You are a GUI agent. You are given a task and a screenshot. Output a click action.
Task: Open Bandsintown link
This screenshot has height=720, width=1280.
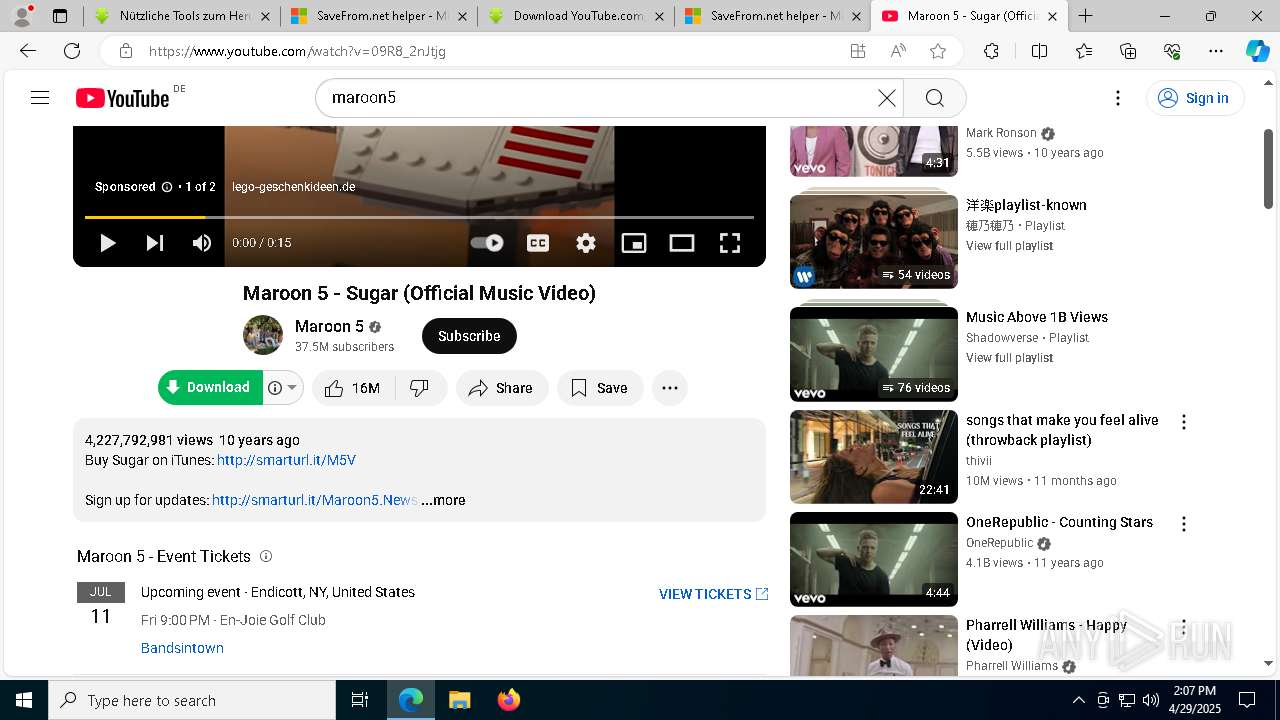coord(182,648)
